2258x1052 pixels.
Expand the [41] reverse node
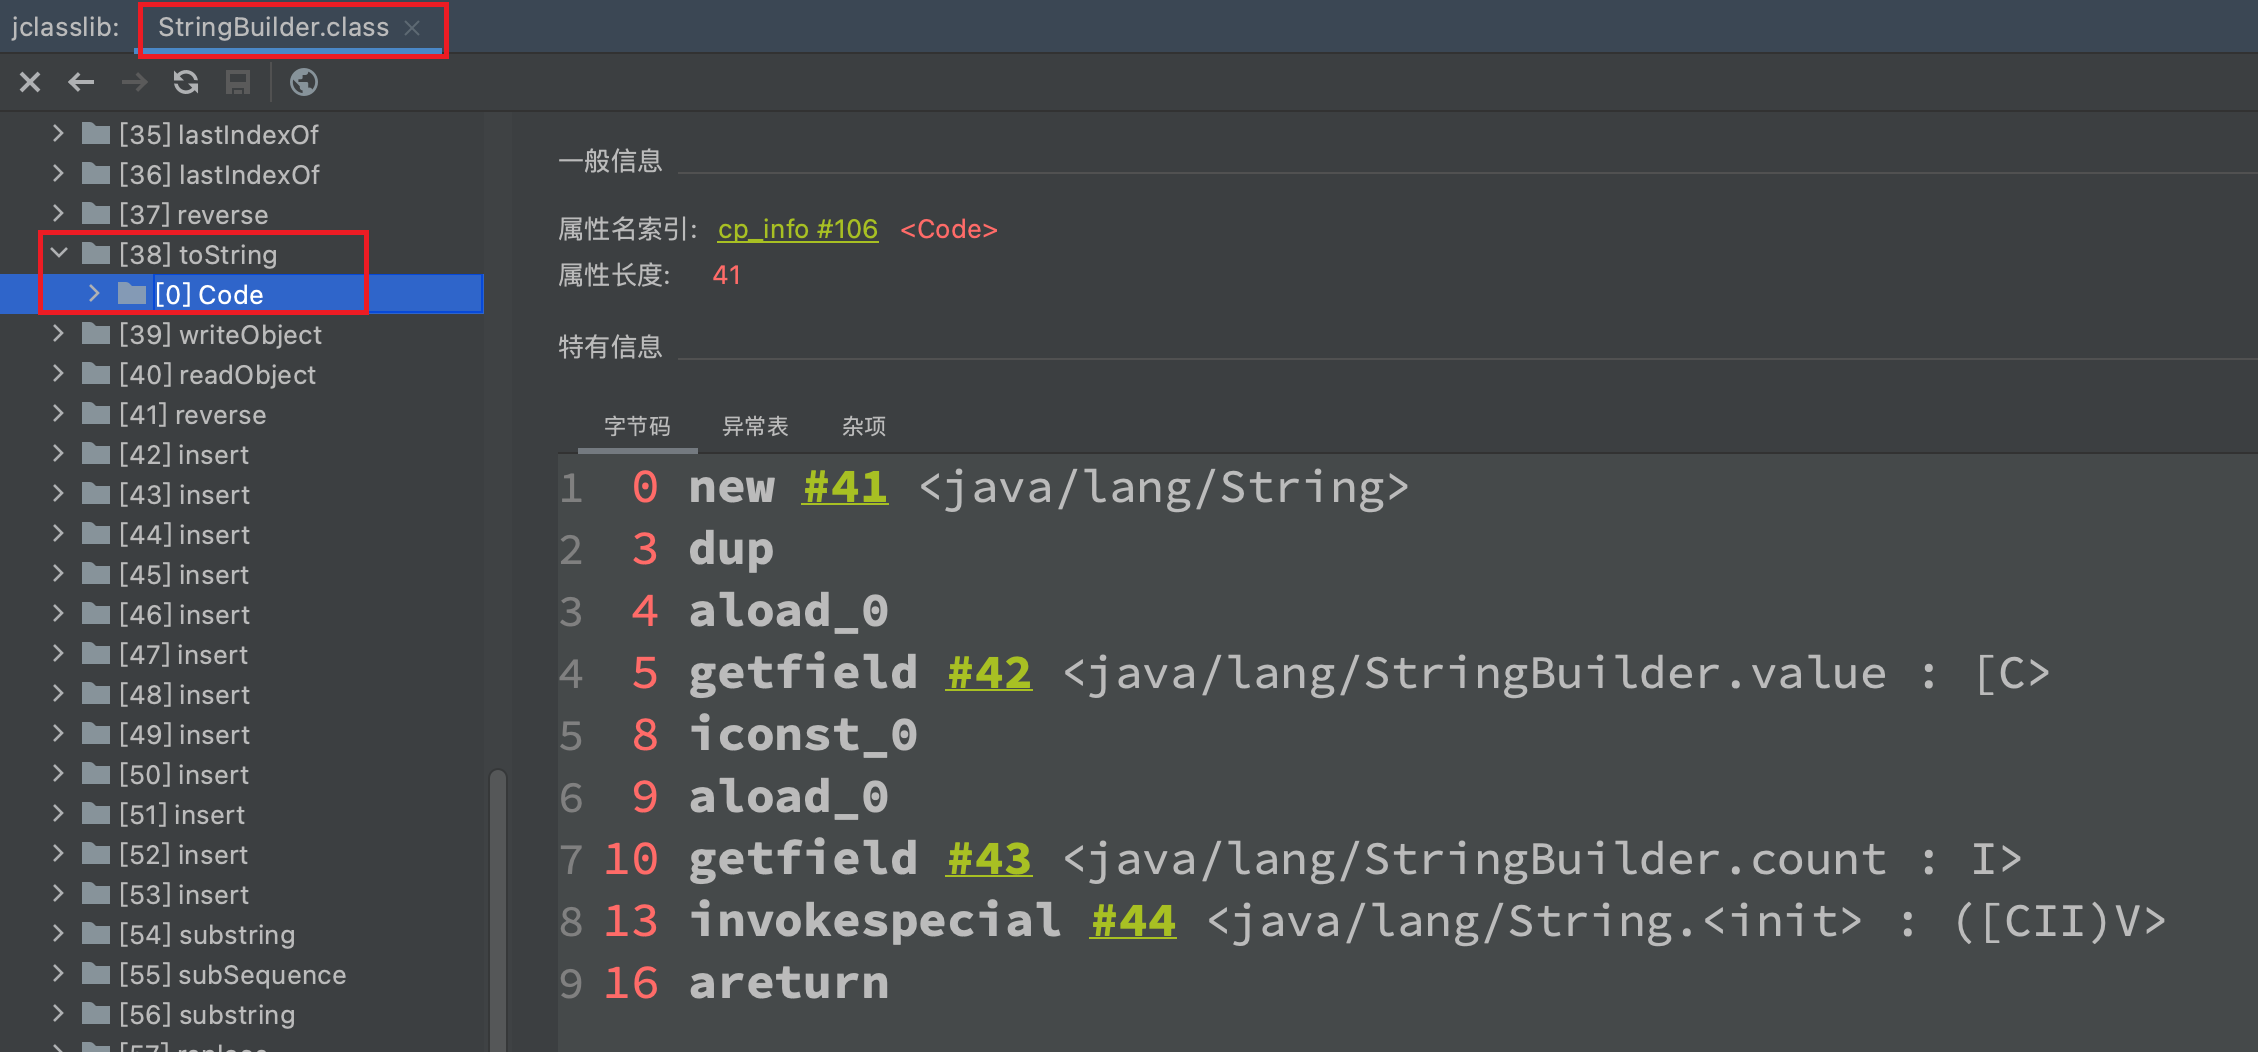[x=58, y=413]
